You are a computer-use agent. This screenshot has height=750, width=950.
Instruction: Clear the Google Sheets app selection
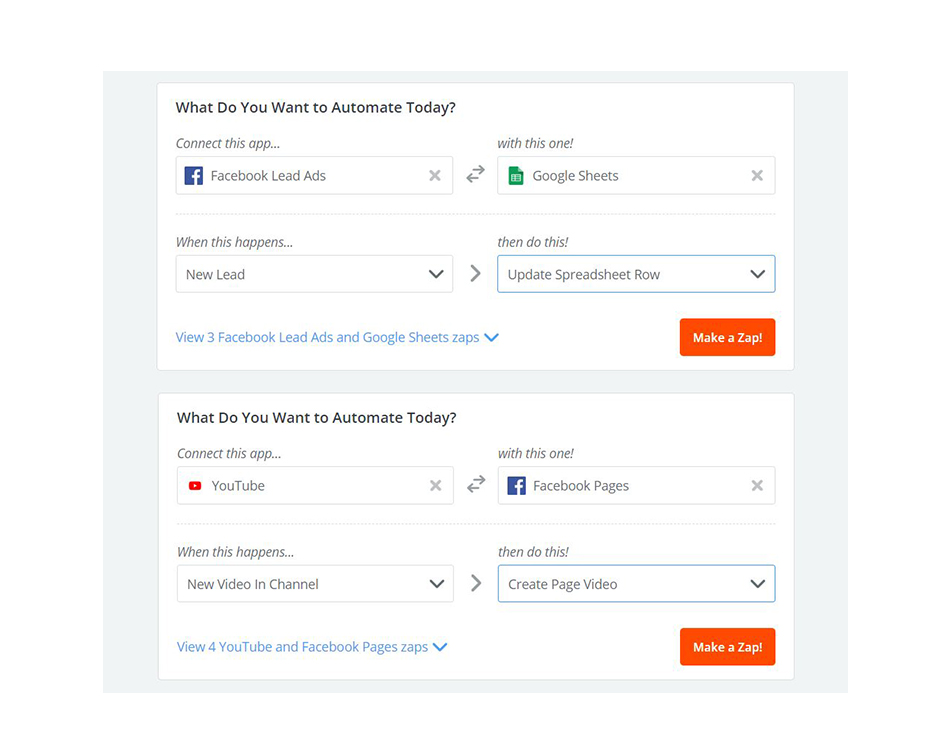(x=757, y=176)
